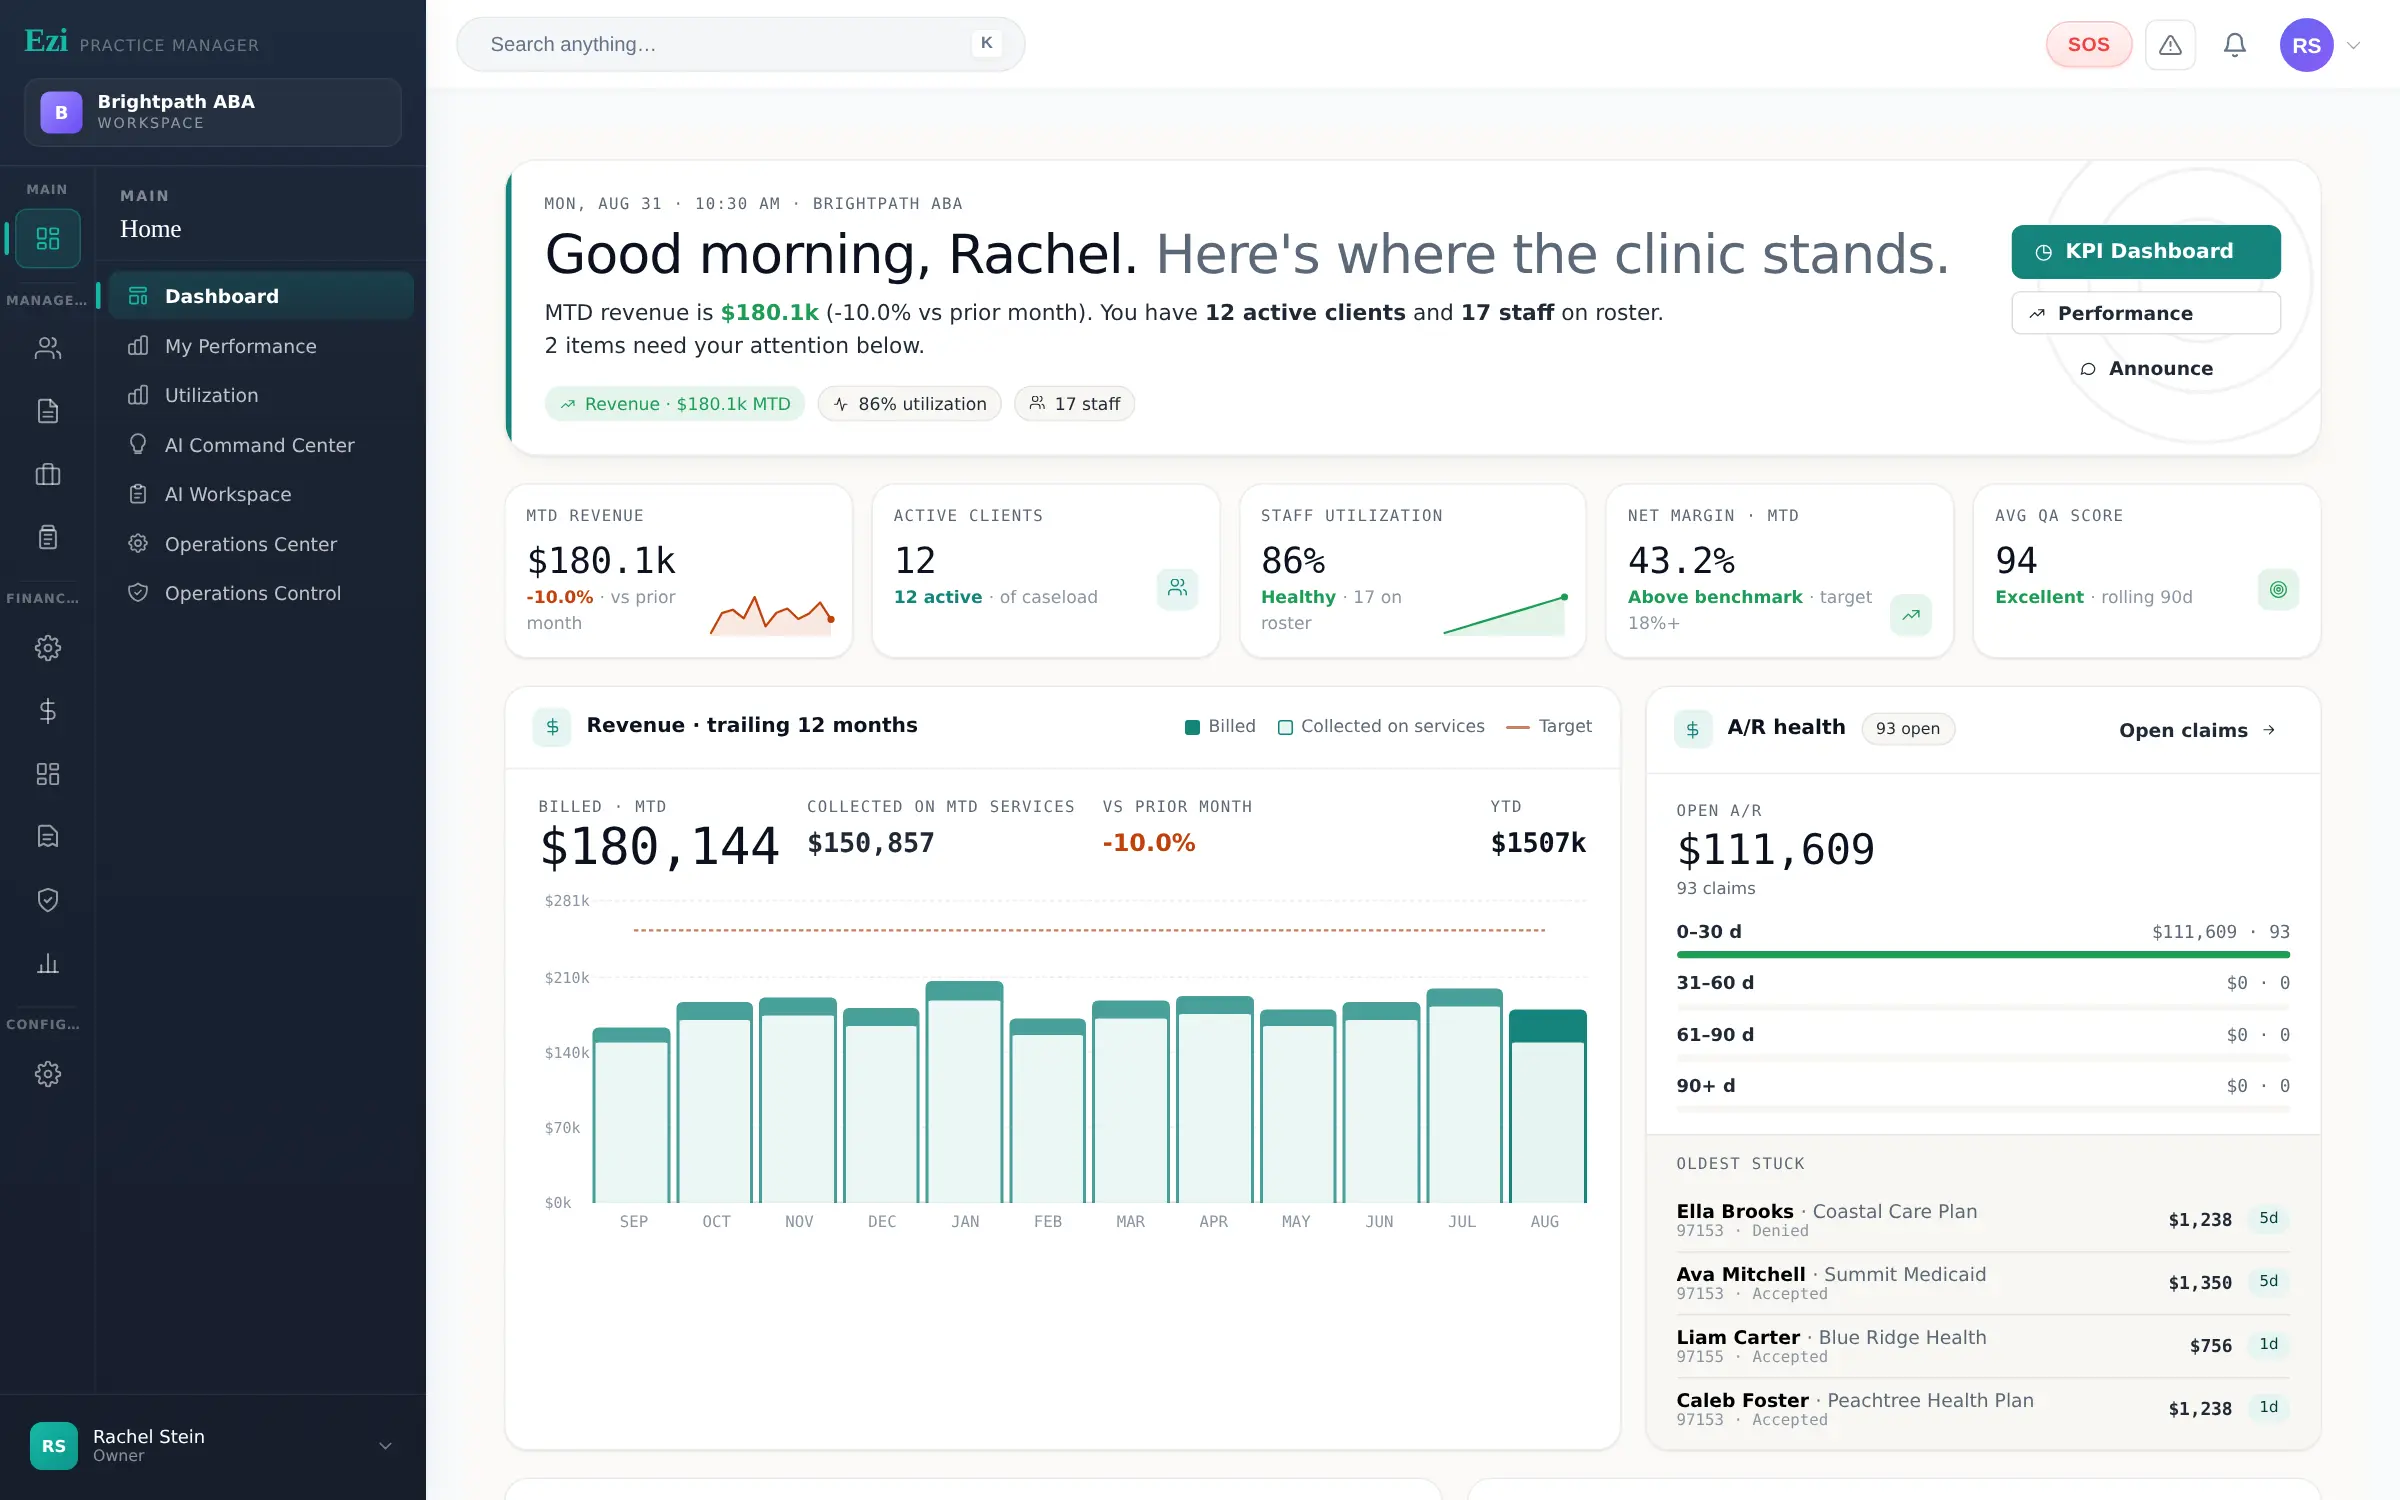
Task: Click the Performance button
Action: click(x=2146, y=313)
